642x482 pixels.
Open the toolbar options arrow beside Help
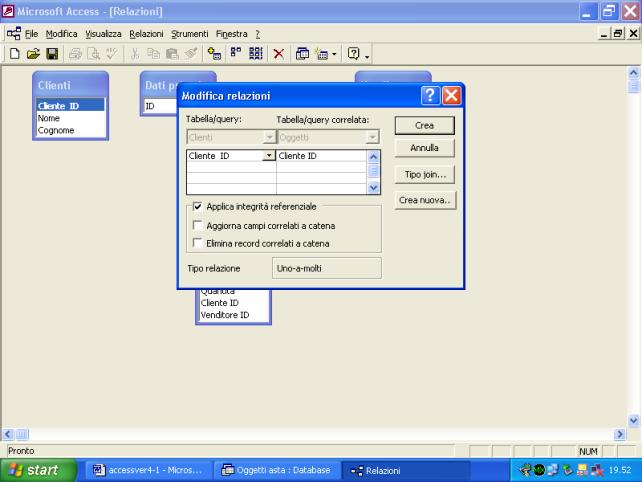367,57
